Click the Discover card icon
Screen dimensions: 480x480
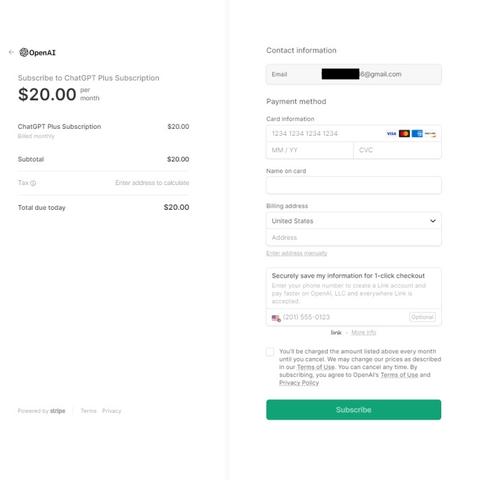click(x=430, y=134)
